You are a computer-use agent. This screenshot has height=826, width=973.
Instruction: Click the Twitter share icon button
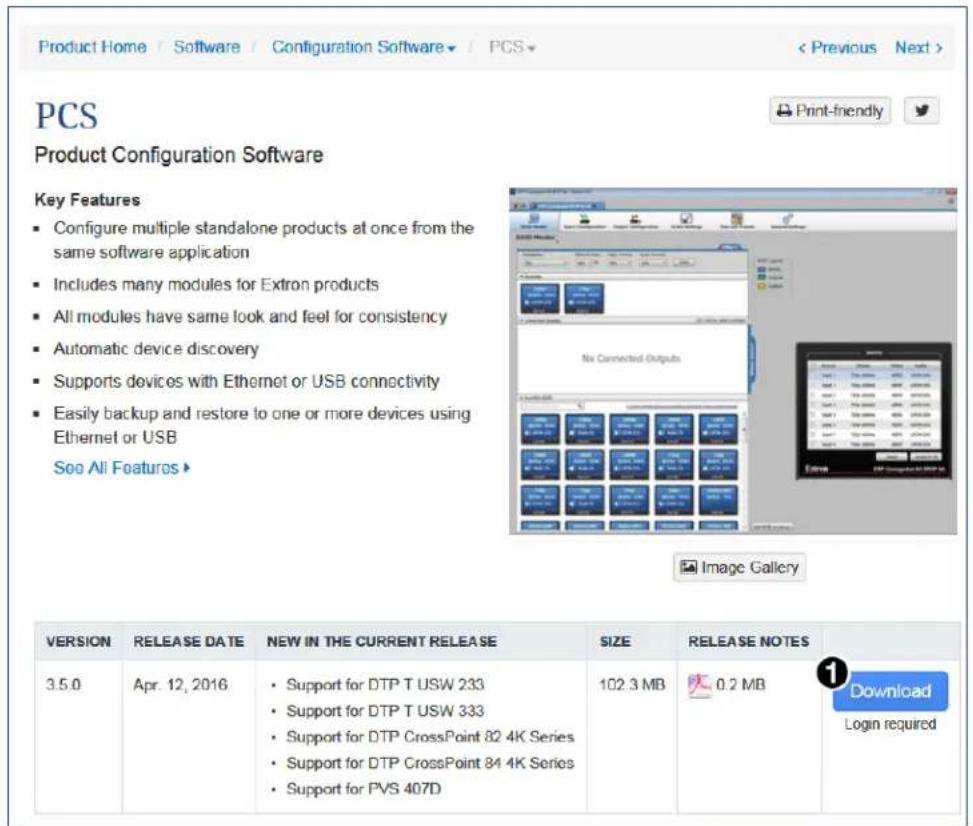pos(921,111)
